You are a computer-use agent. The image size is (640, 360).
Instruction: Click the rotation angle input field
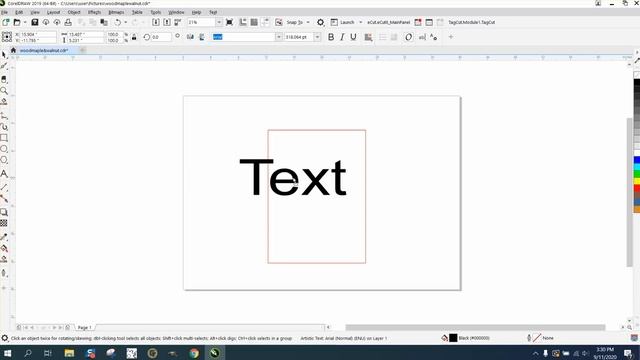161,37
